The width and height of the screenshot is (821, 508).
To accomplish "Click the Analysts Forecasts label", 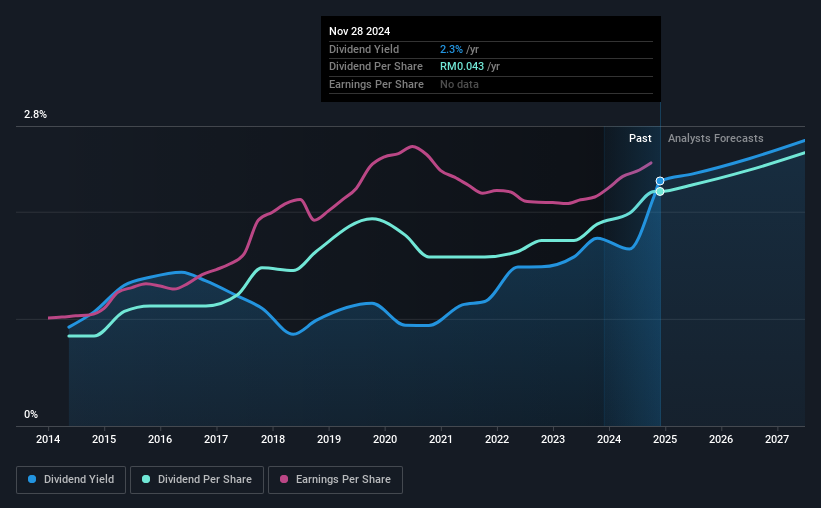I will 716,138.
